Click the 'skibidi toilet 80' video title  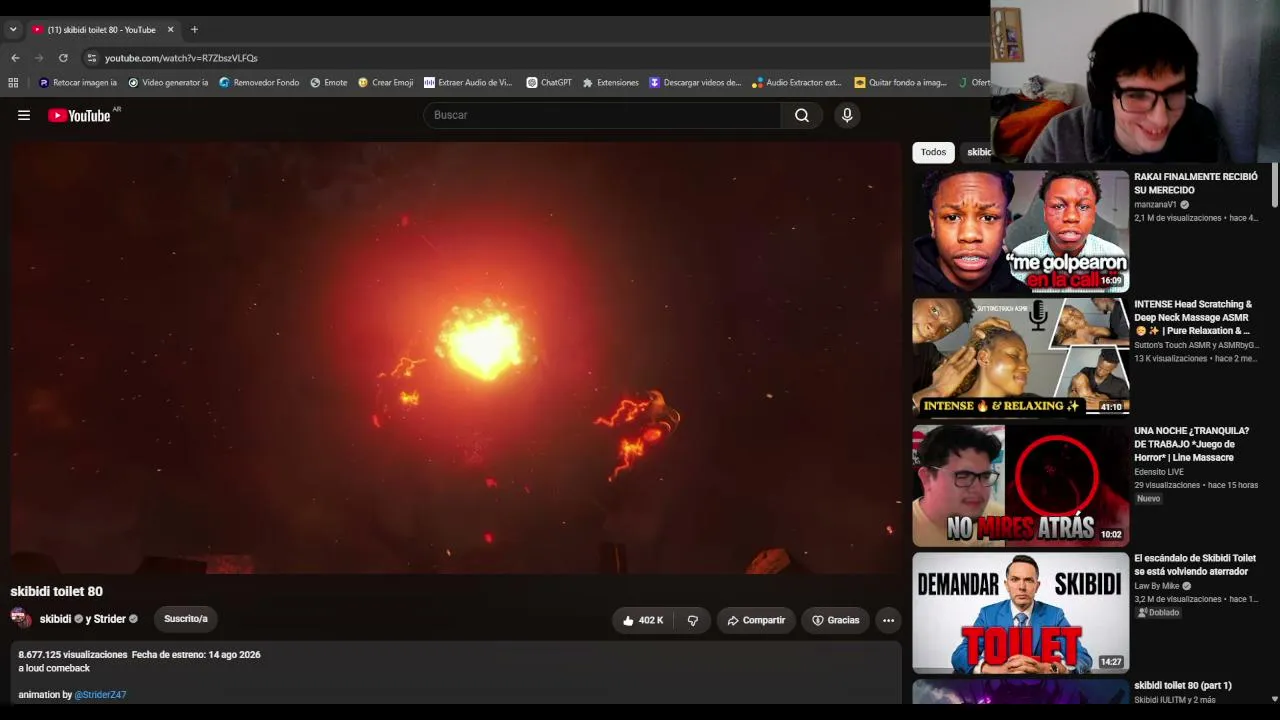(x=57, y=591)
